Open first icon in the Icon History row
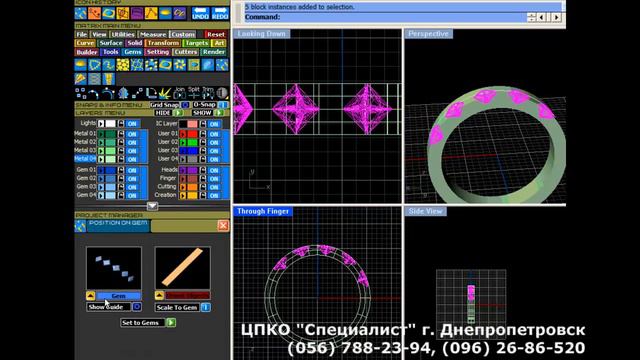This screenshot has width=640, height=360. pyautogui.click(x=80, y=13)
